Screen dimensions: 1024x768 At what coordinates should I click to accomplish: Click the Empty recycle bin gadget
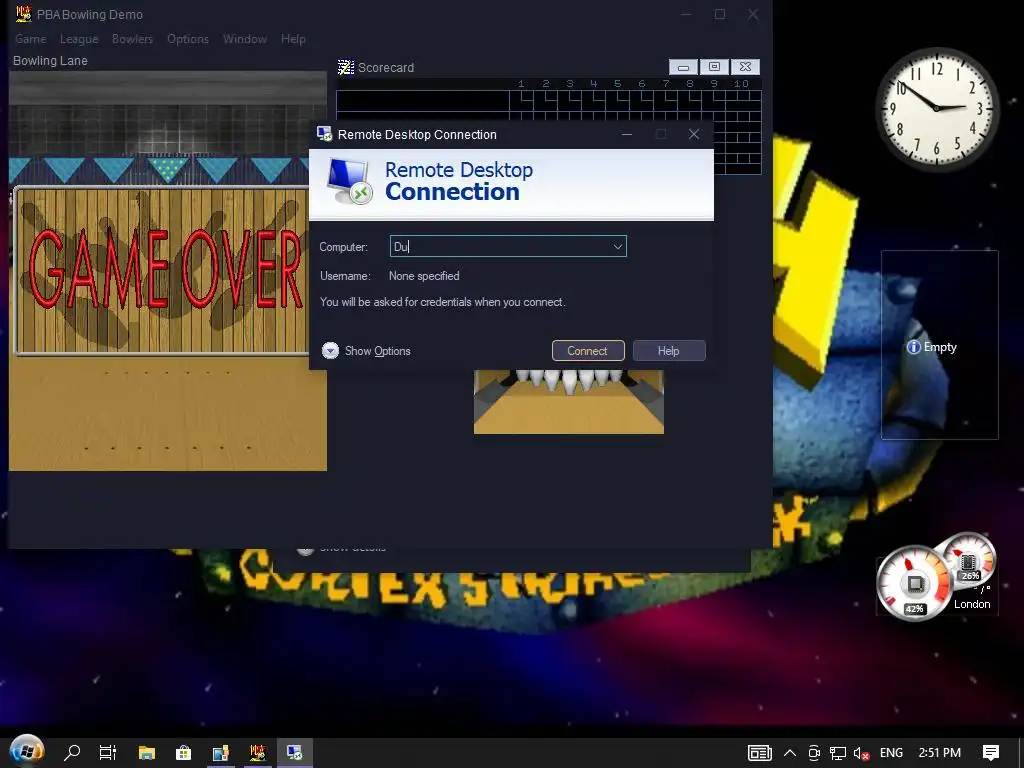pos(939,345)
